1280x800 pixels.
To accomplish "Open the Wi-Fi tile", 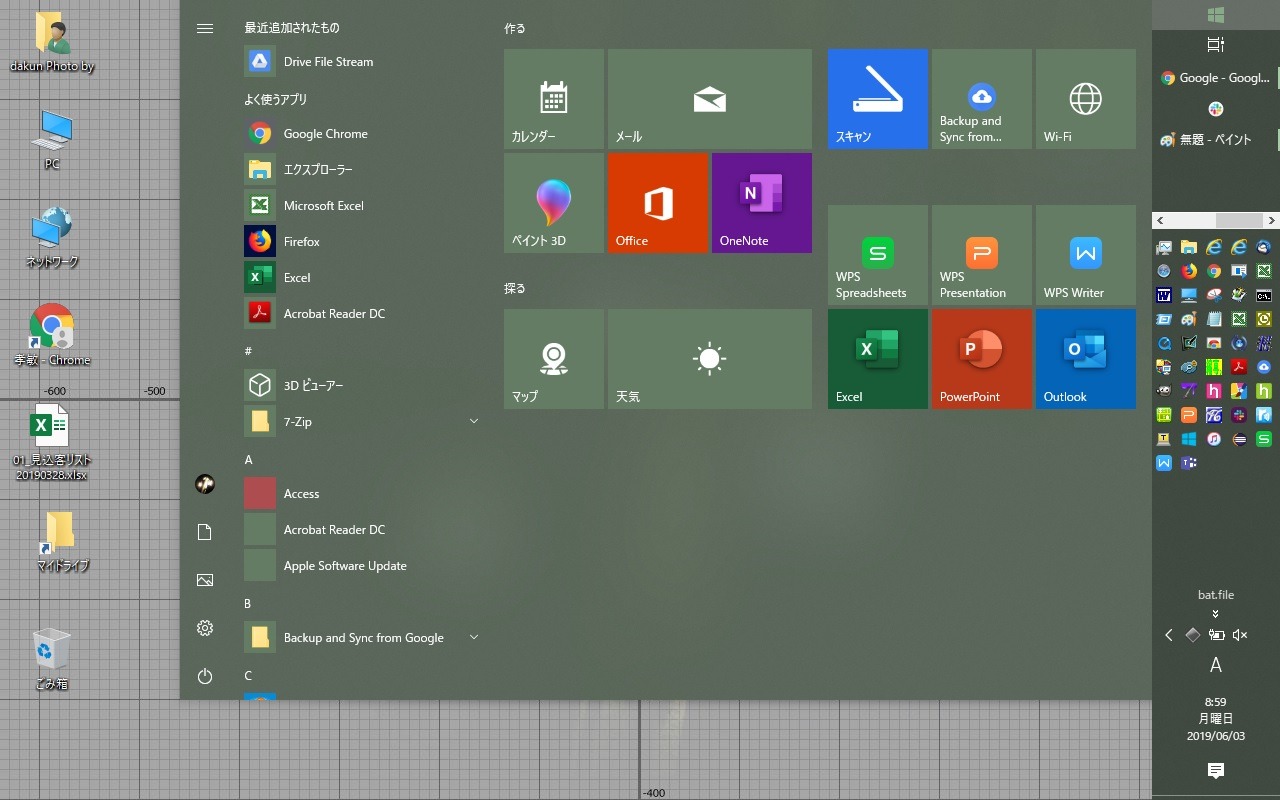I will [1086, 99].
